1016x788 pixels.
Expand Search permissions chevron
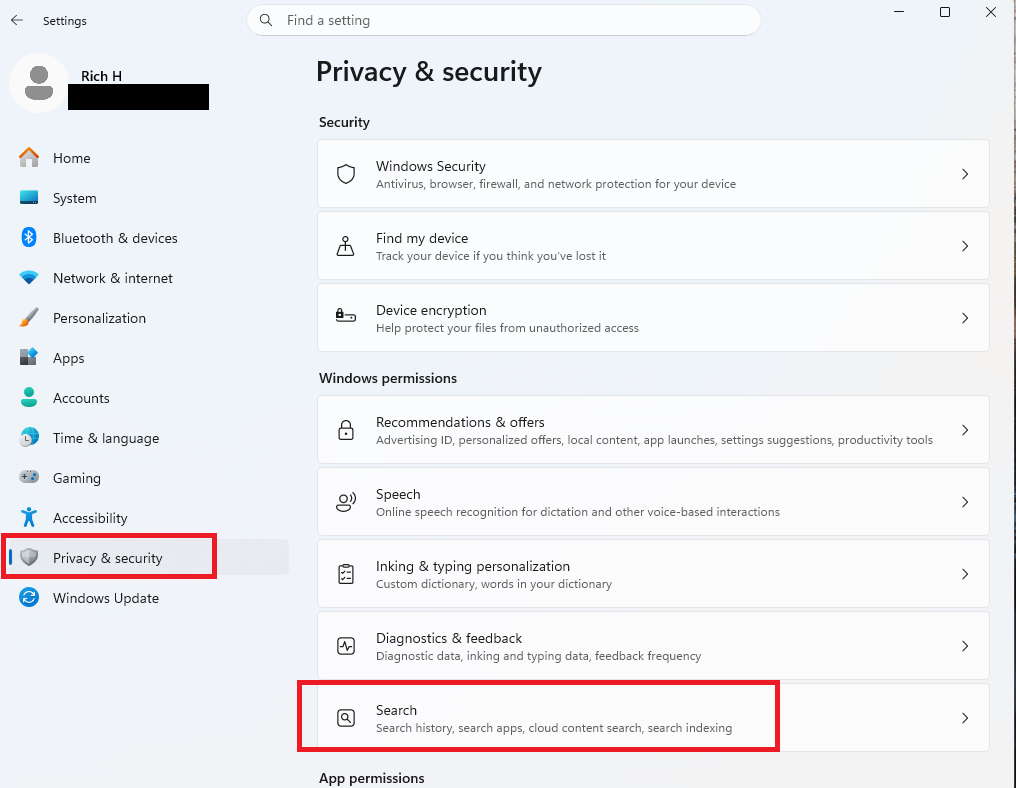click(x=965, y=717)
